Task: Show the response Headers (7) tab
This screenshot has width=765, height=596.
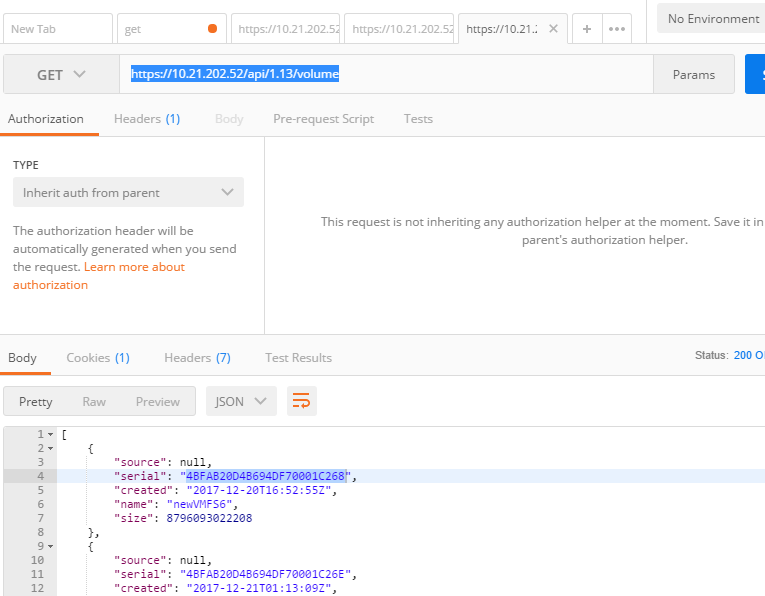Action: 198,358
